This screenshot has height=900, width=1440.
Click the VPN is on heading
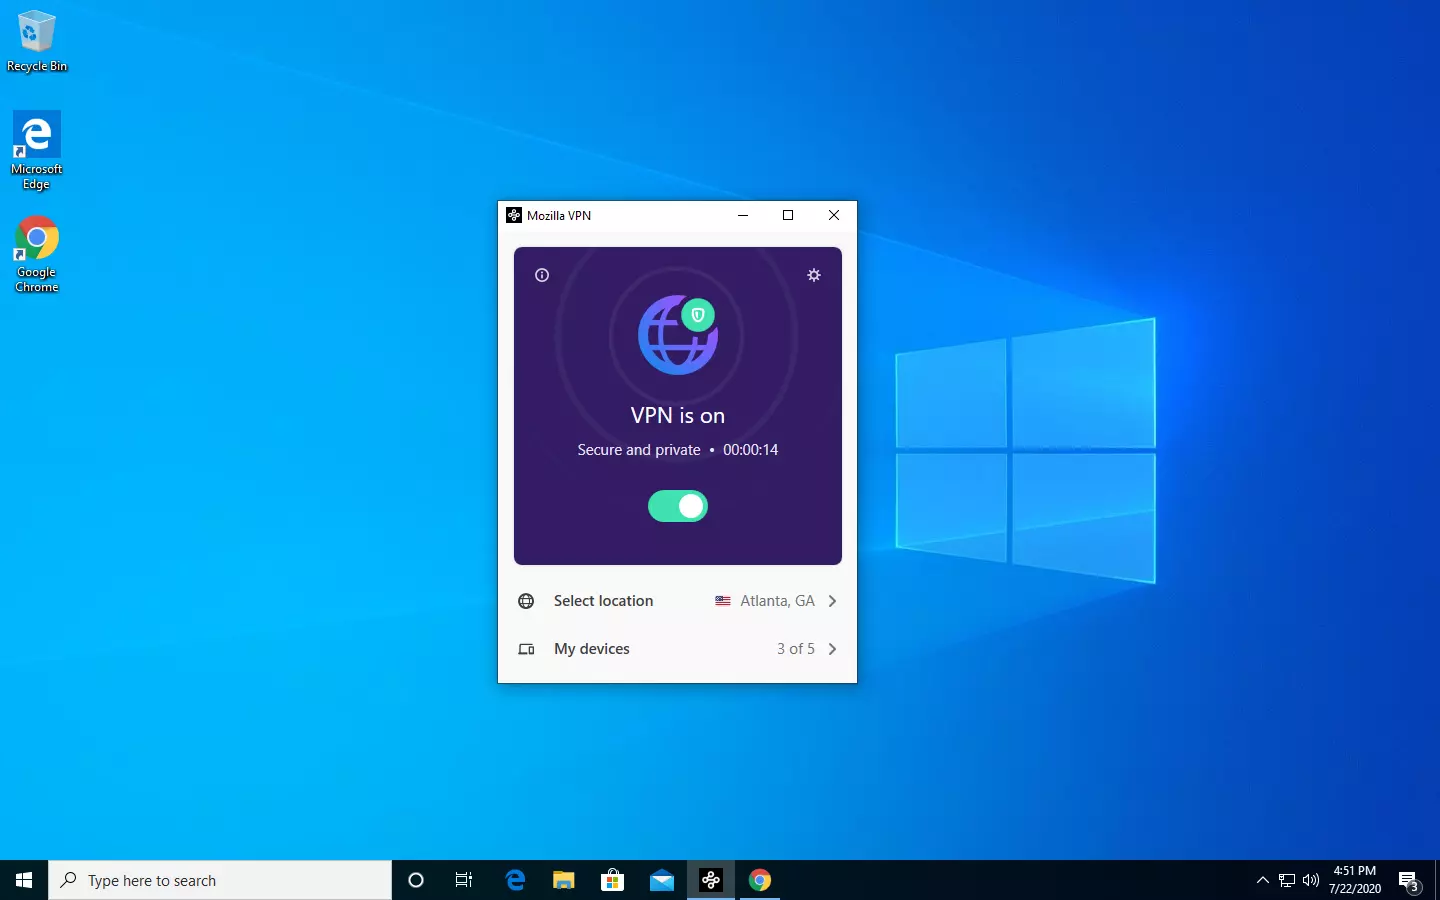pos(678,416)
